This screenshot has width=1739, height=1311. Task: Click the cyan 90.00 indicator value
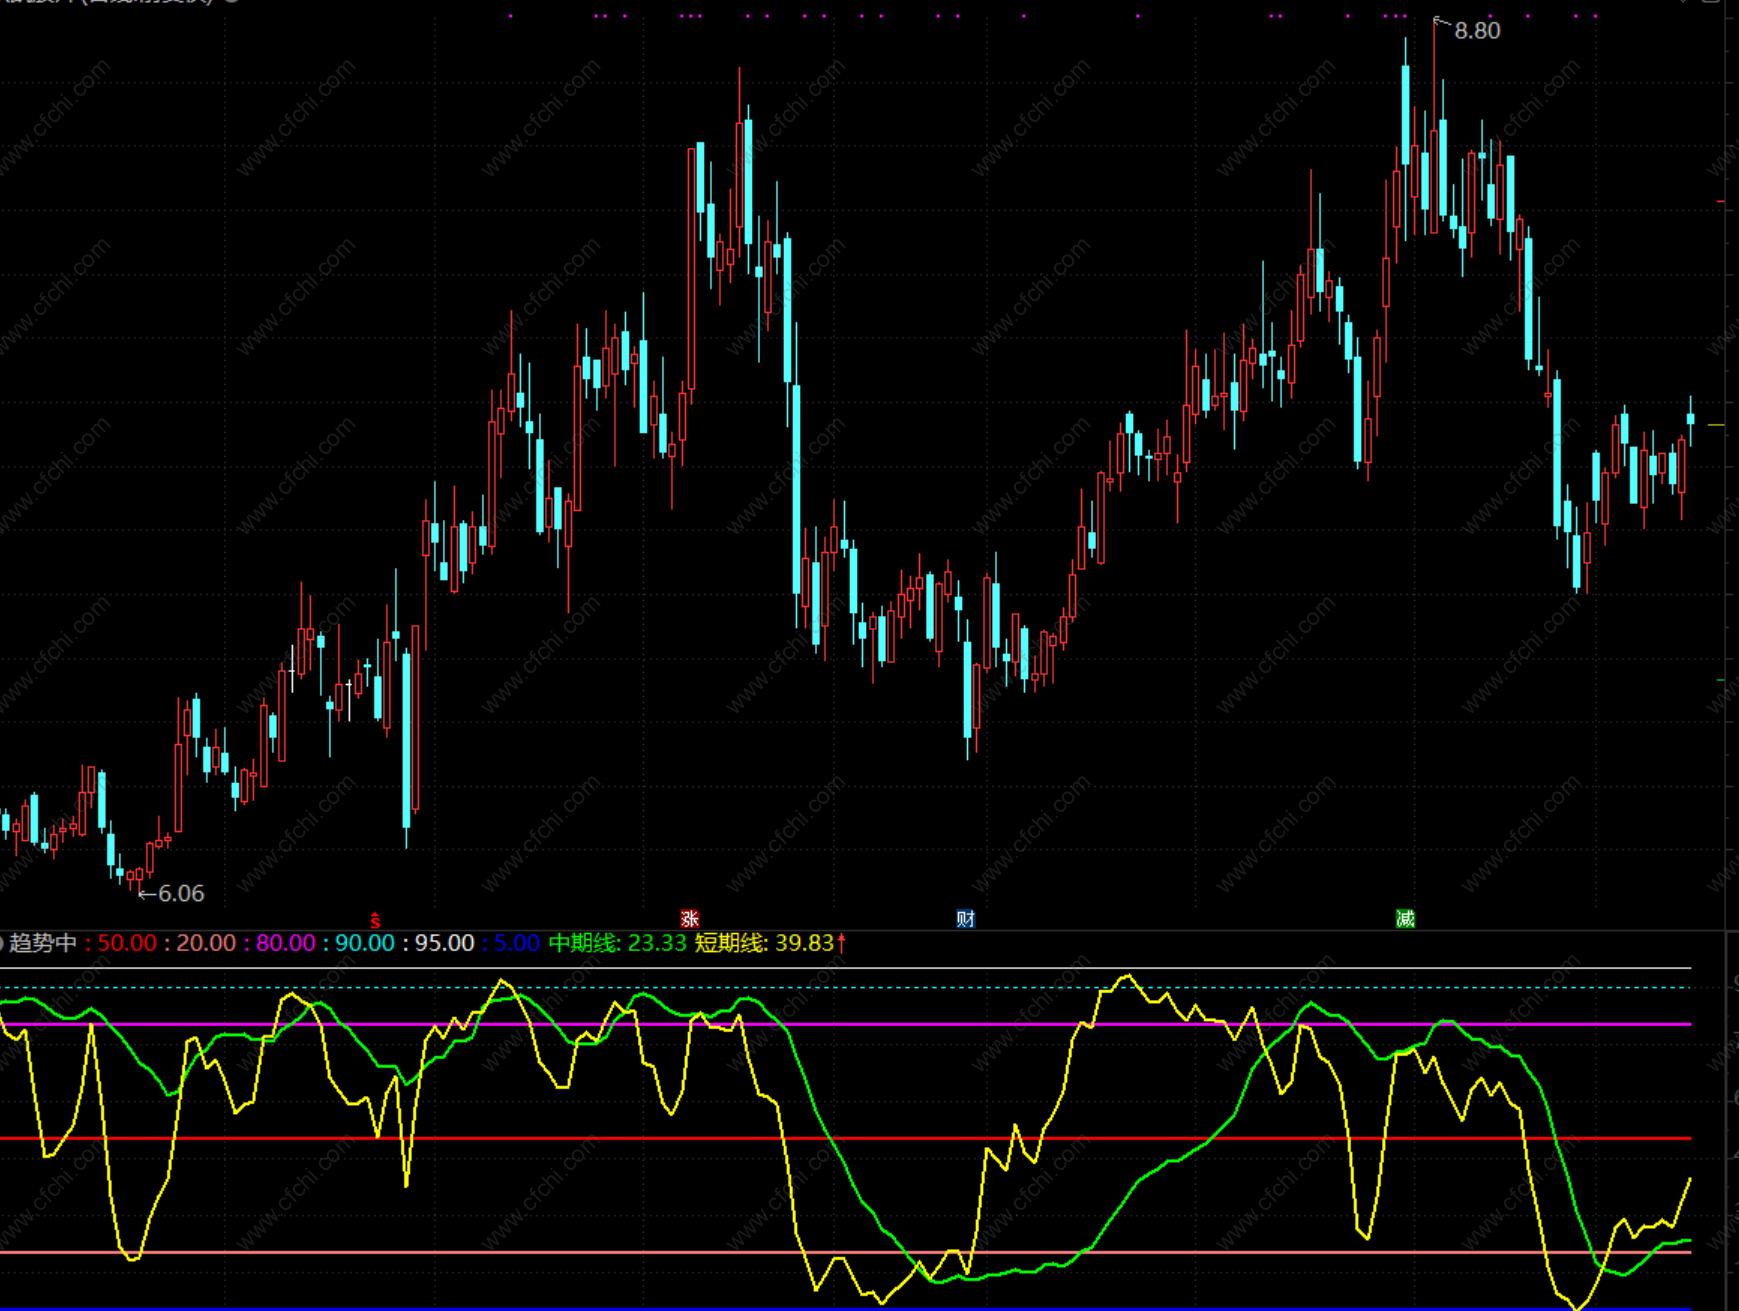click(x=365, y=943)
